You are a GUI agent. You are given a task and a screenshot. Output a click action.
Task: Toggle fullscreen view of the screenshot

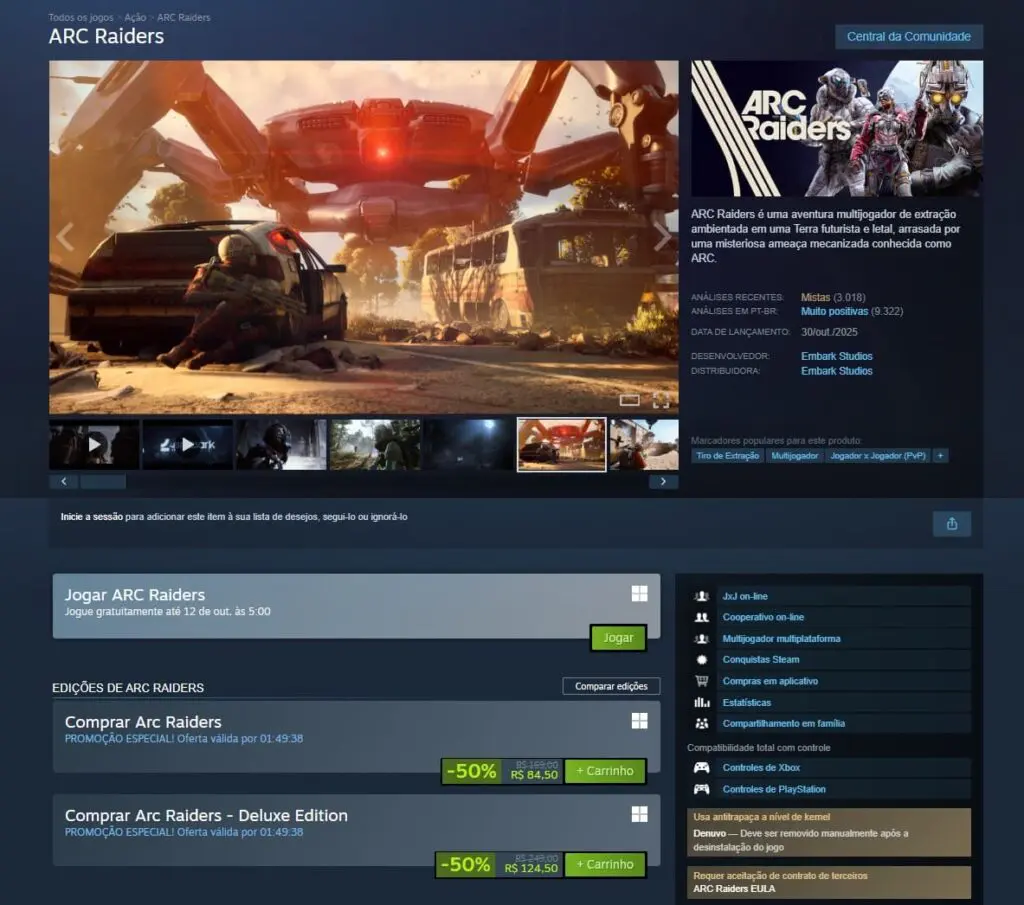tap(661, 400)
